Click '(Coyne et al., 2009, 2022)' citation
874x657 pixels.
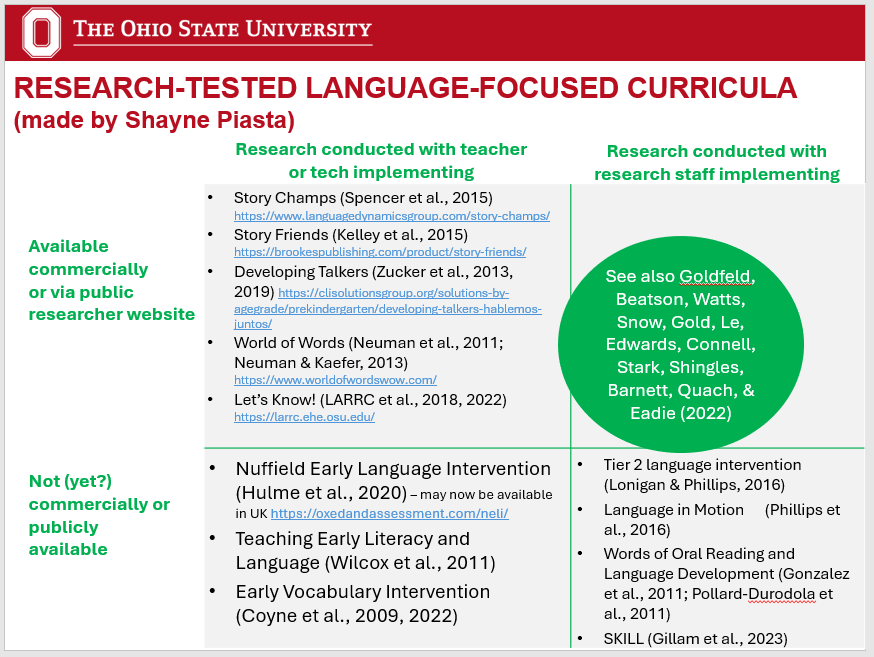tap(347, 616)
